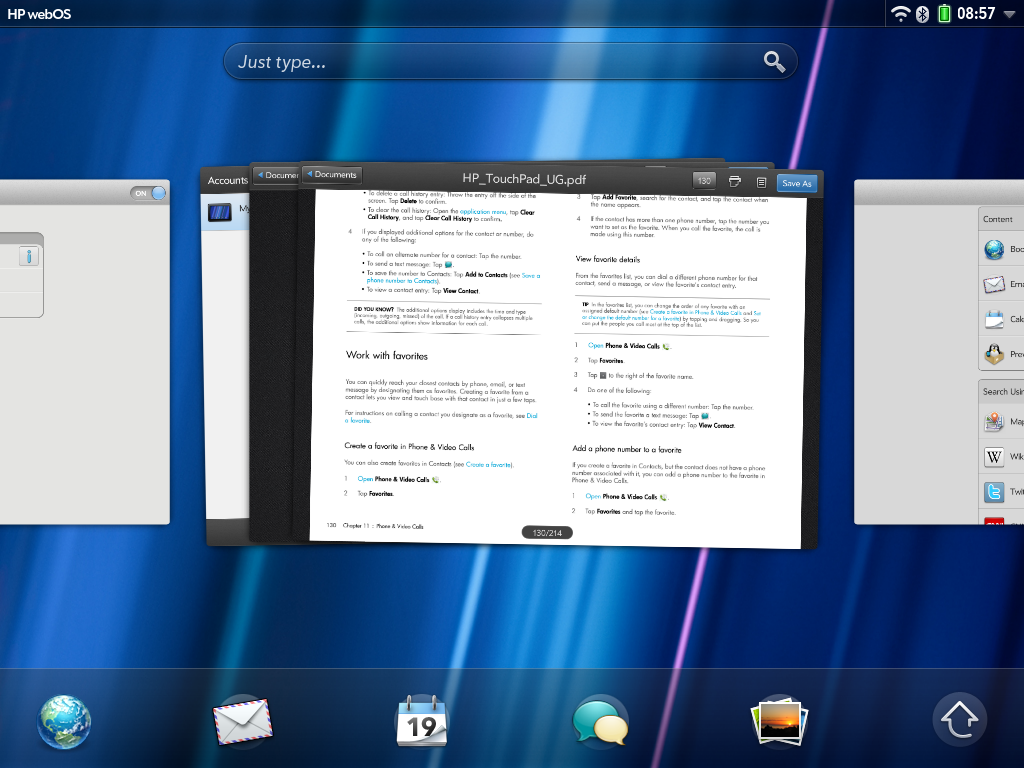Image resolution: width=1024 pixels, height=768 pixels.
Task: Tap the print icon in the PDF toolbar
Action: tap(735, 182)
